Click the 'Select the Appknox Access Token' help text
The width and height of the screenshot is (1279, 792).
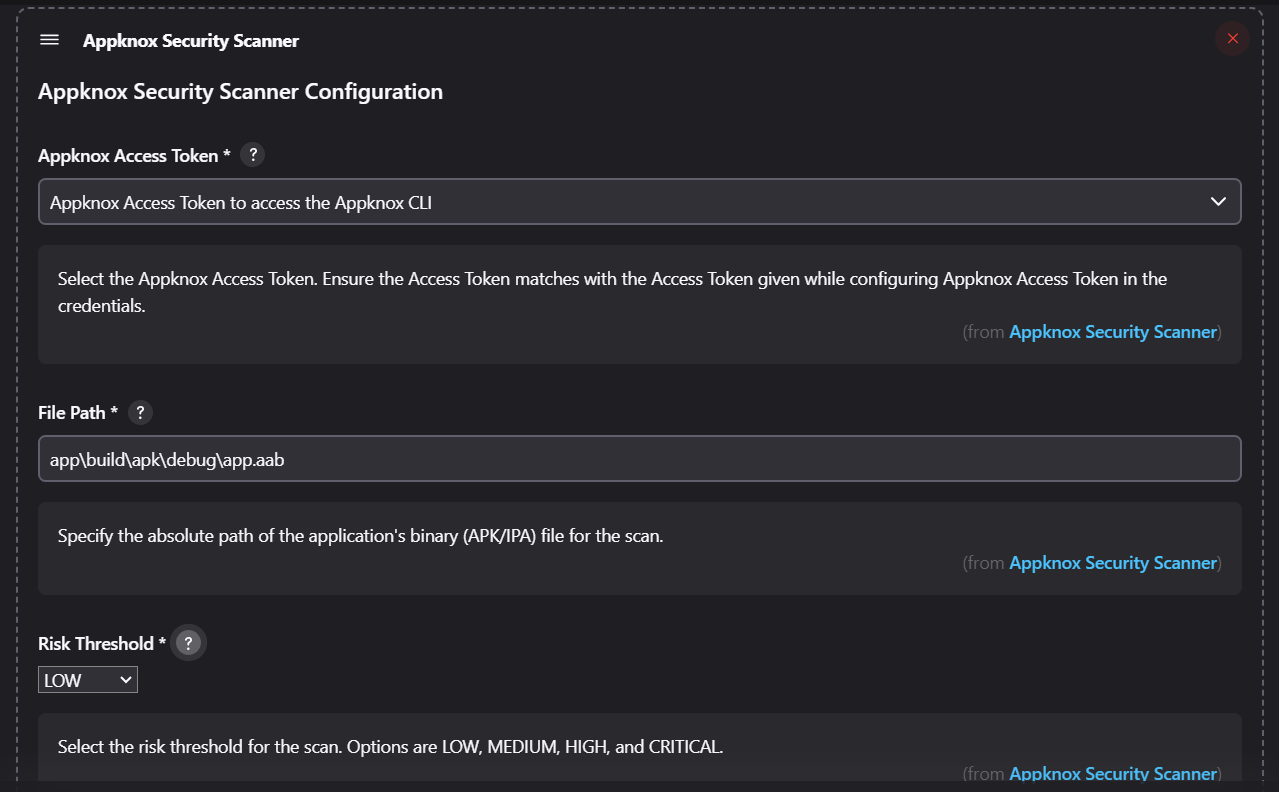pos(612,292)
